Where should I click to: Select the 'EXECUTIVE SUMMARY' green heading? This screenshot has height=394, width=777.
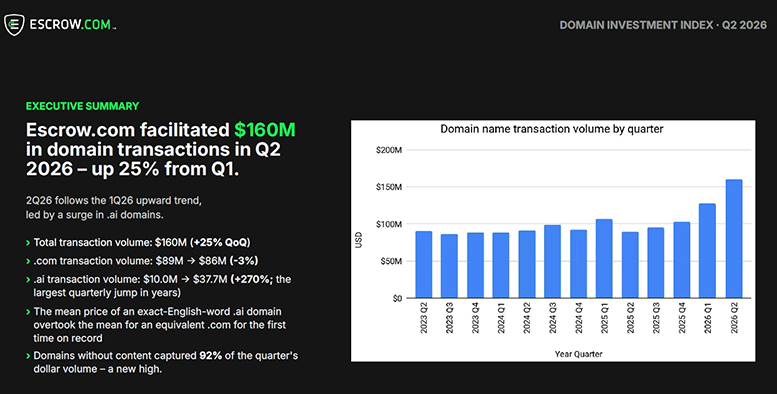coord(82,106)
